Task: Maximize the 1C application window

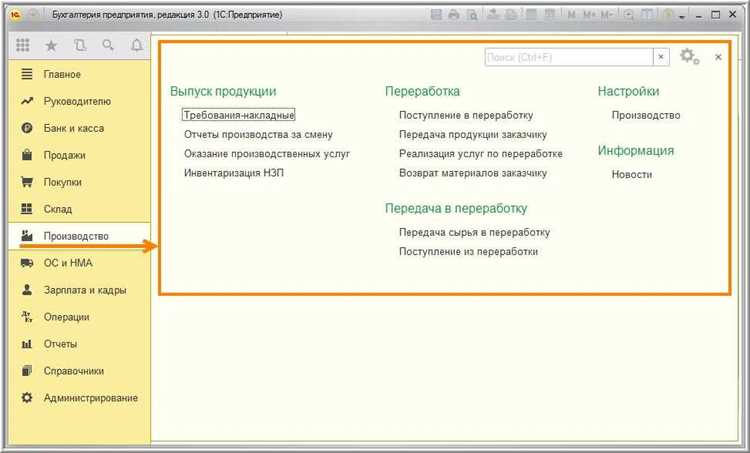Action: click(x=716, y=15)
